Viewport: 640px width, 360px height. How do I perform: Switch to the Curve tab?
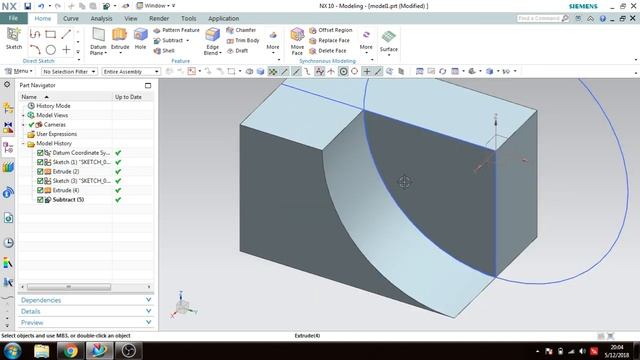click(71, 18)
